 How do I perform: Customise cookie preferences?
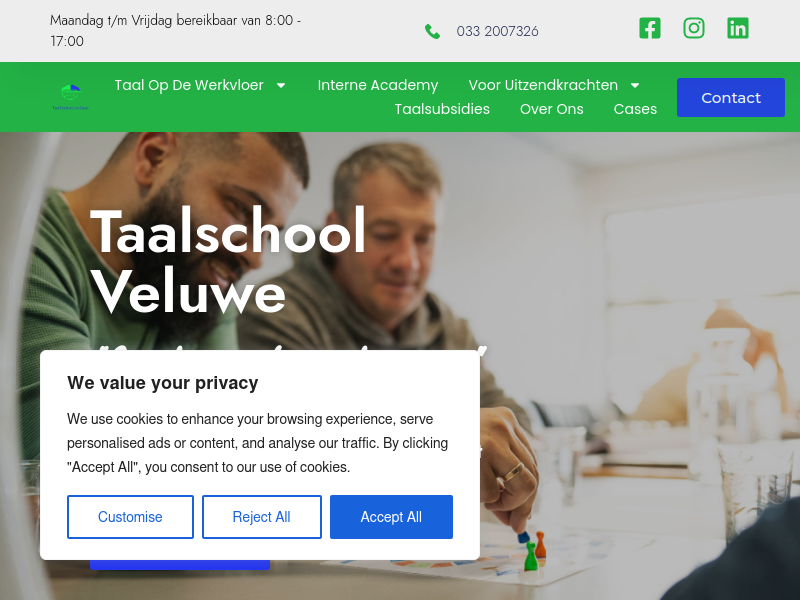pyautogui.click(x=130, y=517)
